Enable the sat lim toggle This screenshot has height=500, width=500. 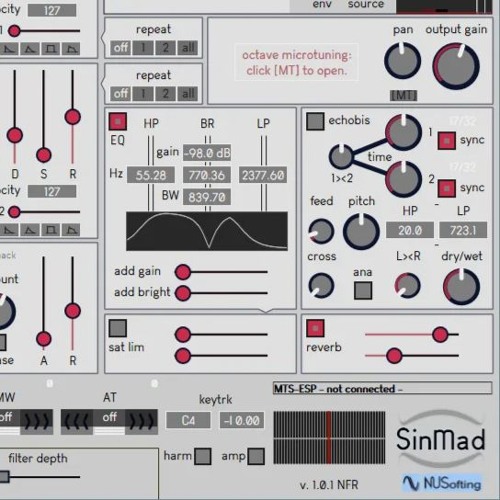[x=118, y=328]
